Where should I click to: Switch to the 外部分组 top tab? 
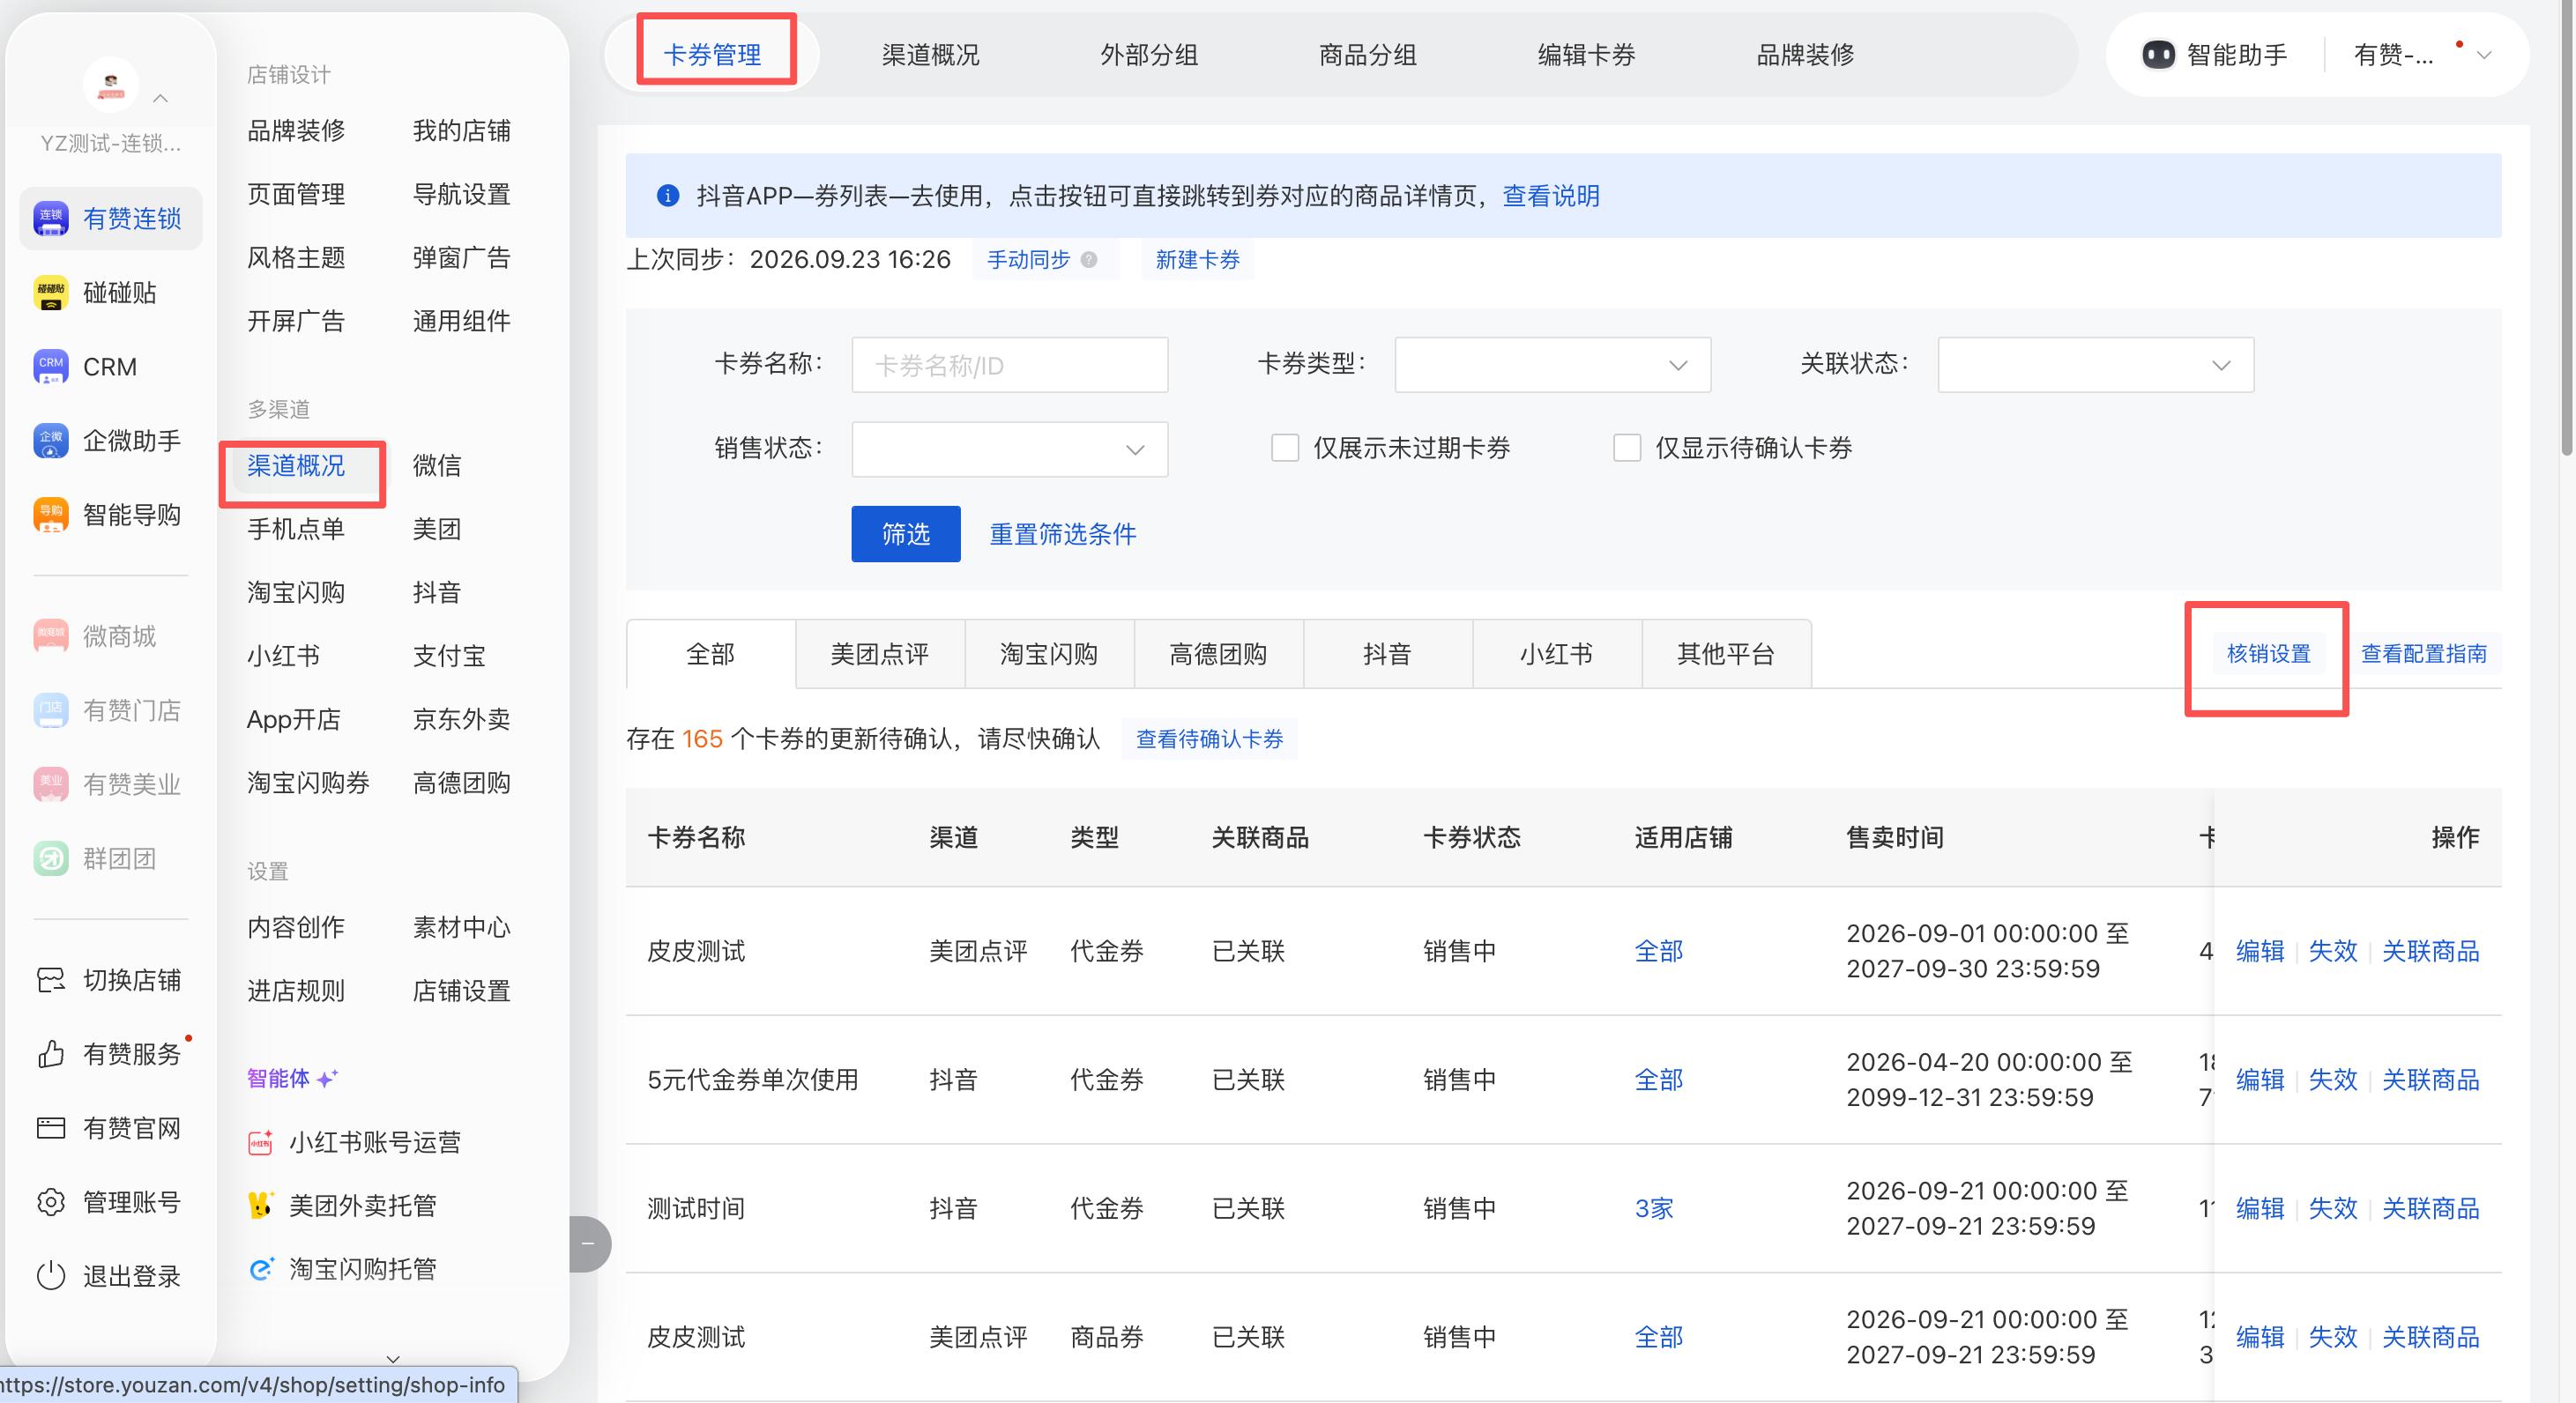[x=1149, y=55]
